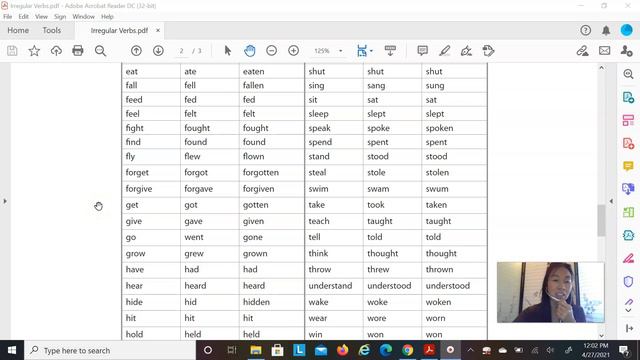Open File Explorer from taskbar
The height and width of the screenshot is (360, 640).
(x=256, y=350)
